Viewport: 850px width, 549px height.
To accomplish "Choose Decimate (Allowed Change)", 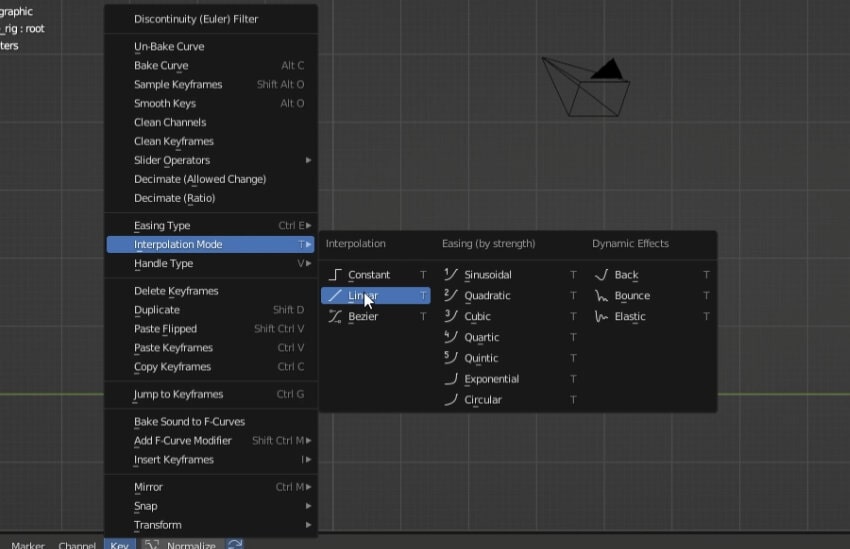I will point(211,179).
